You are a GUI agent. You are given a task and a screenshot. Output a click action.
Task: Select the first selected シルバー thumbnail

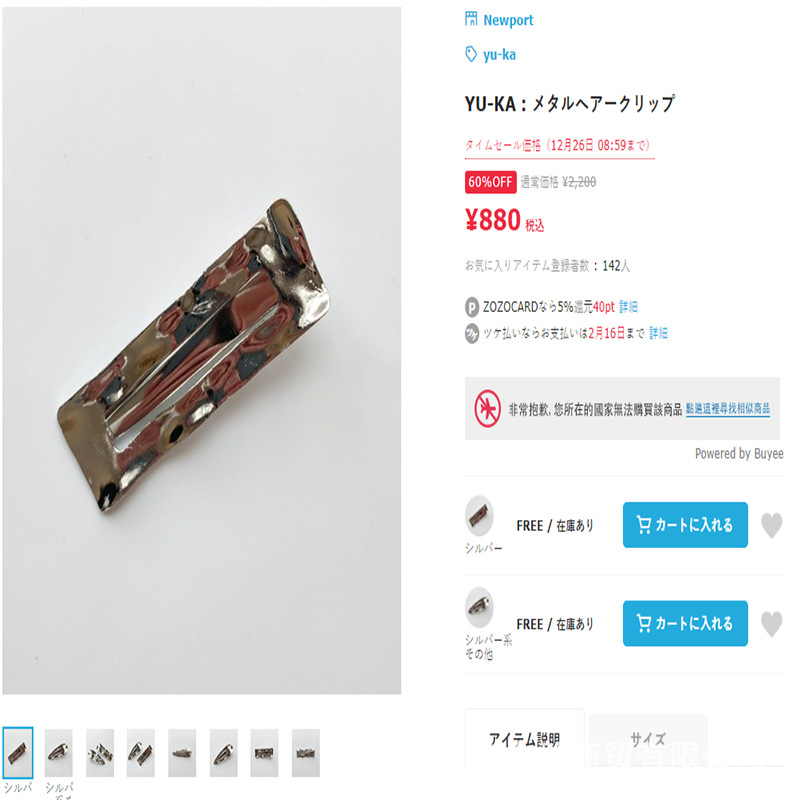pos(18,753)
